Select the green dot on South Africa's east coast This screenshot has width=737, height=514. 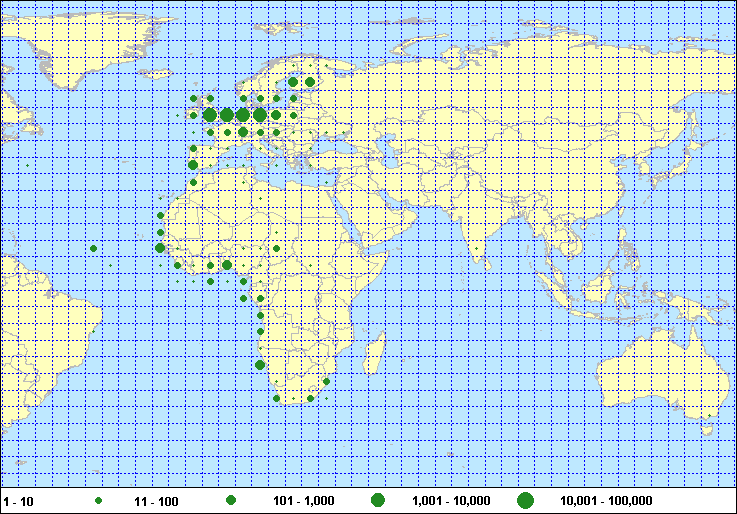click(x=326, y=382)
